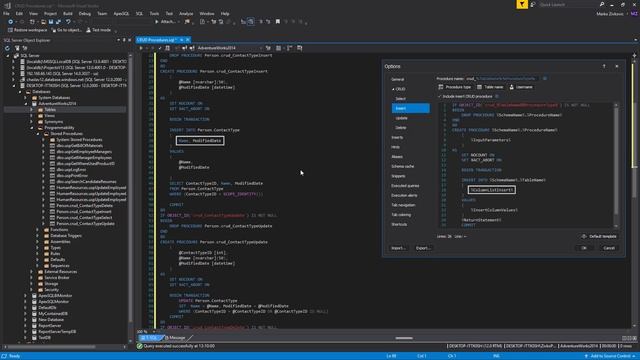This screenshot has width=640, height=360.
Task: Click the Object Explorer horizontal scrollbar
Action: click(51, 347)
